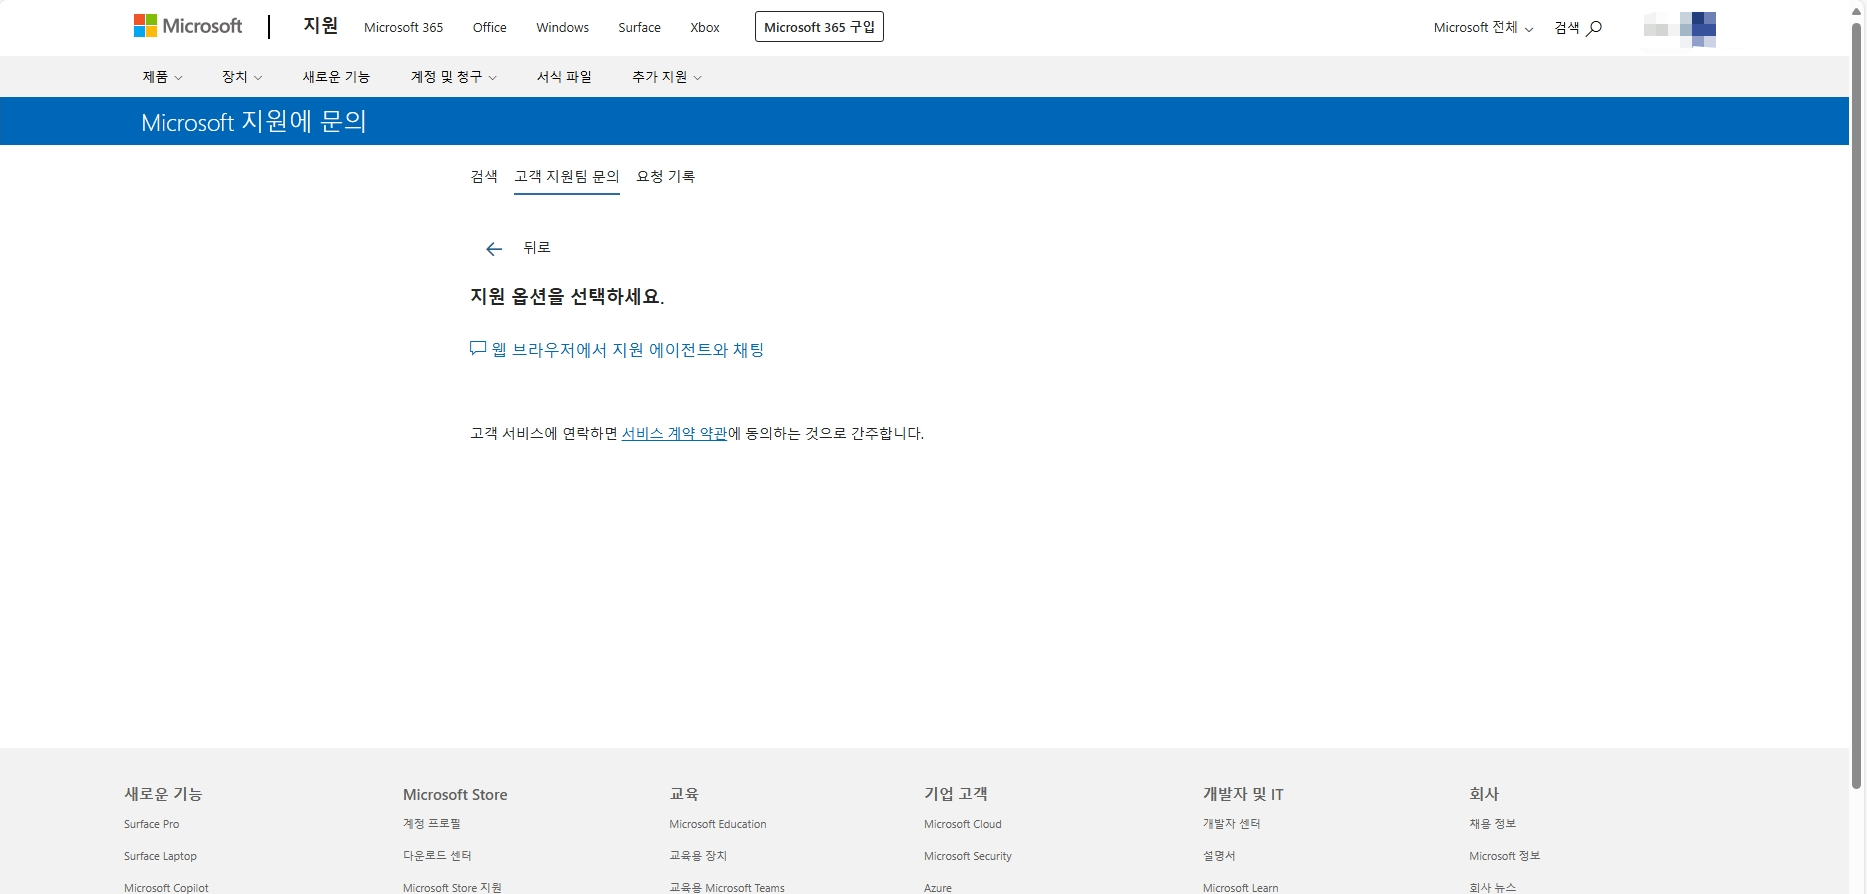Open Surface Laptop footer link
The width and height of the screenshot is (1867, 894).
coord(160,856)
